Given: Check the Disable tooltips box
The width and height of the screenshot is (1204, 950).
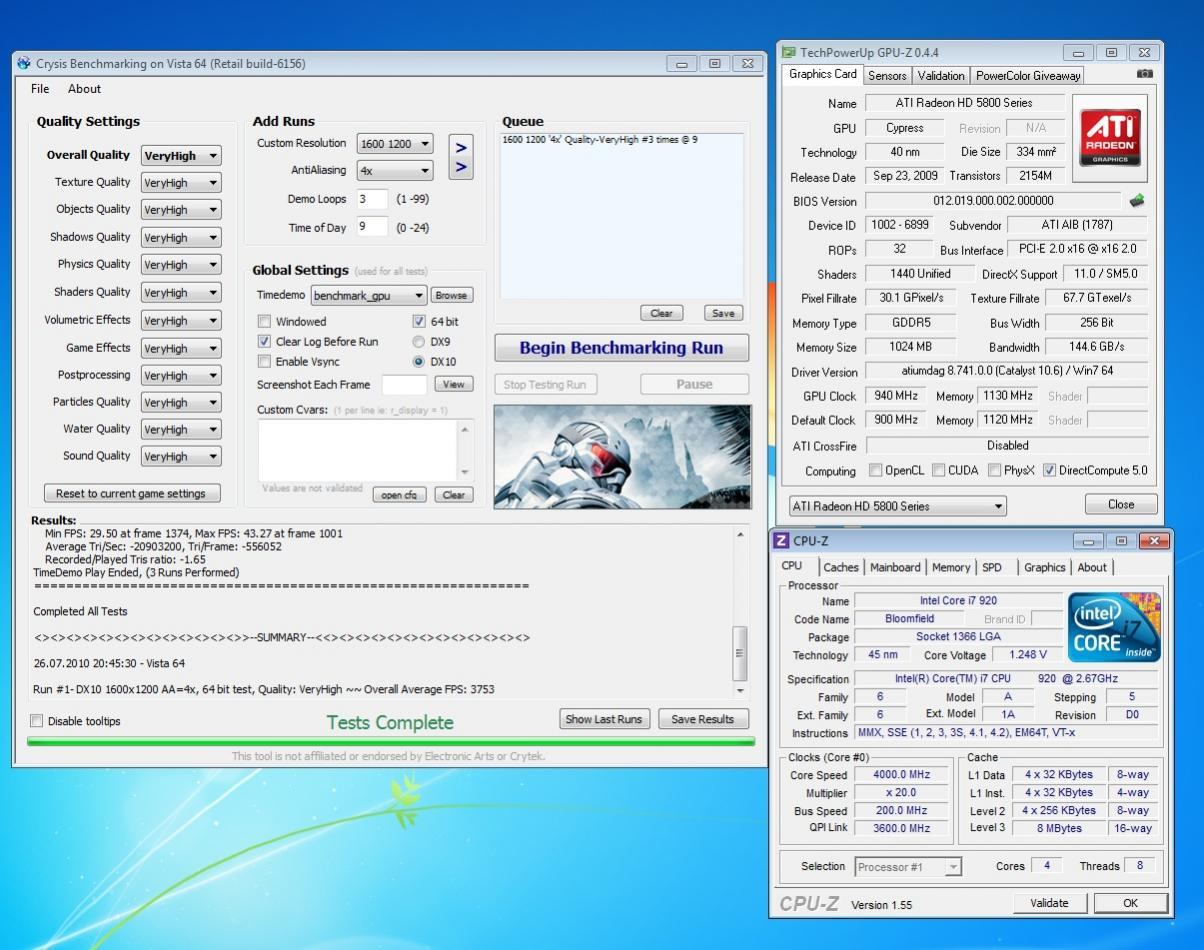Looking at the screenshot, I should pyautogui.click(x=37, y=721).
